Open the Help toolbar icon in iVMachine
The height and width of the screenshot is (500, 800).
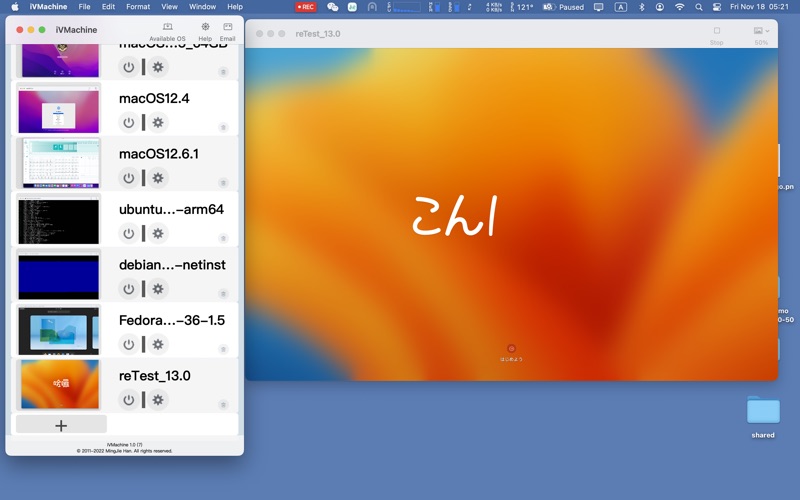205,32
